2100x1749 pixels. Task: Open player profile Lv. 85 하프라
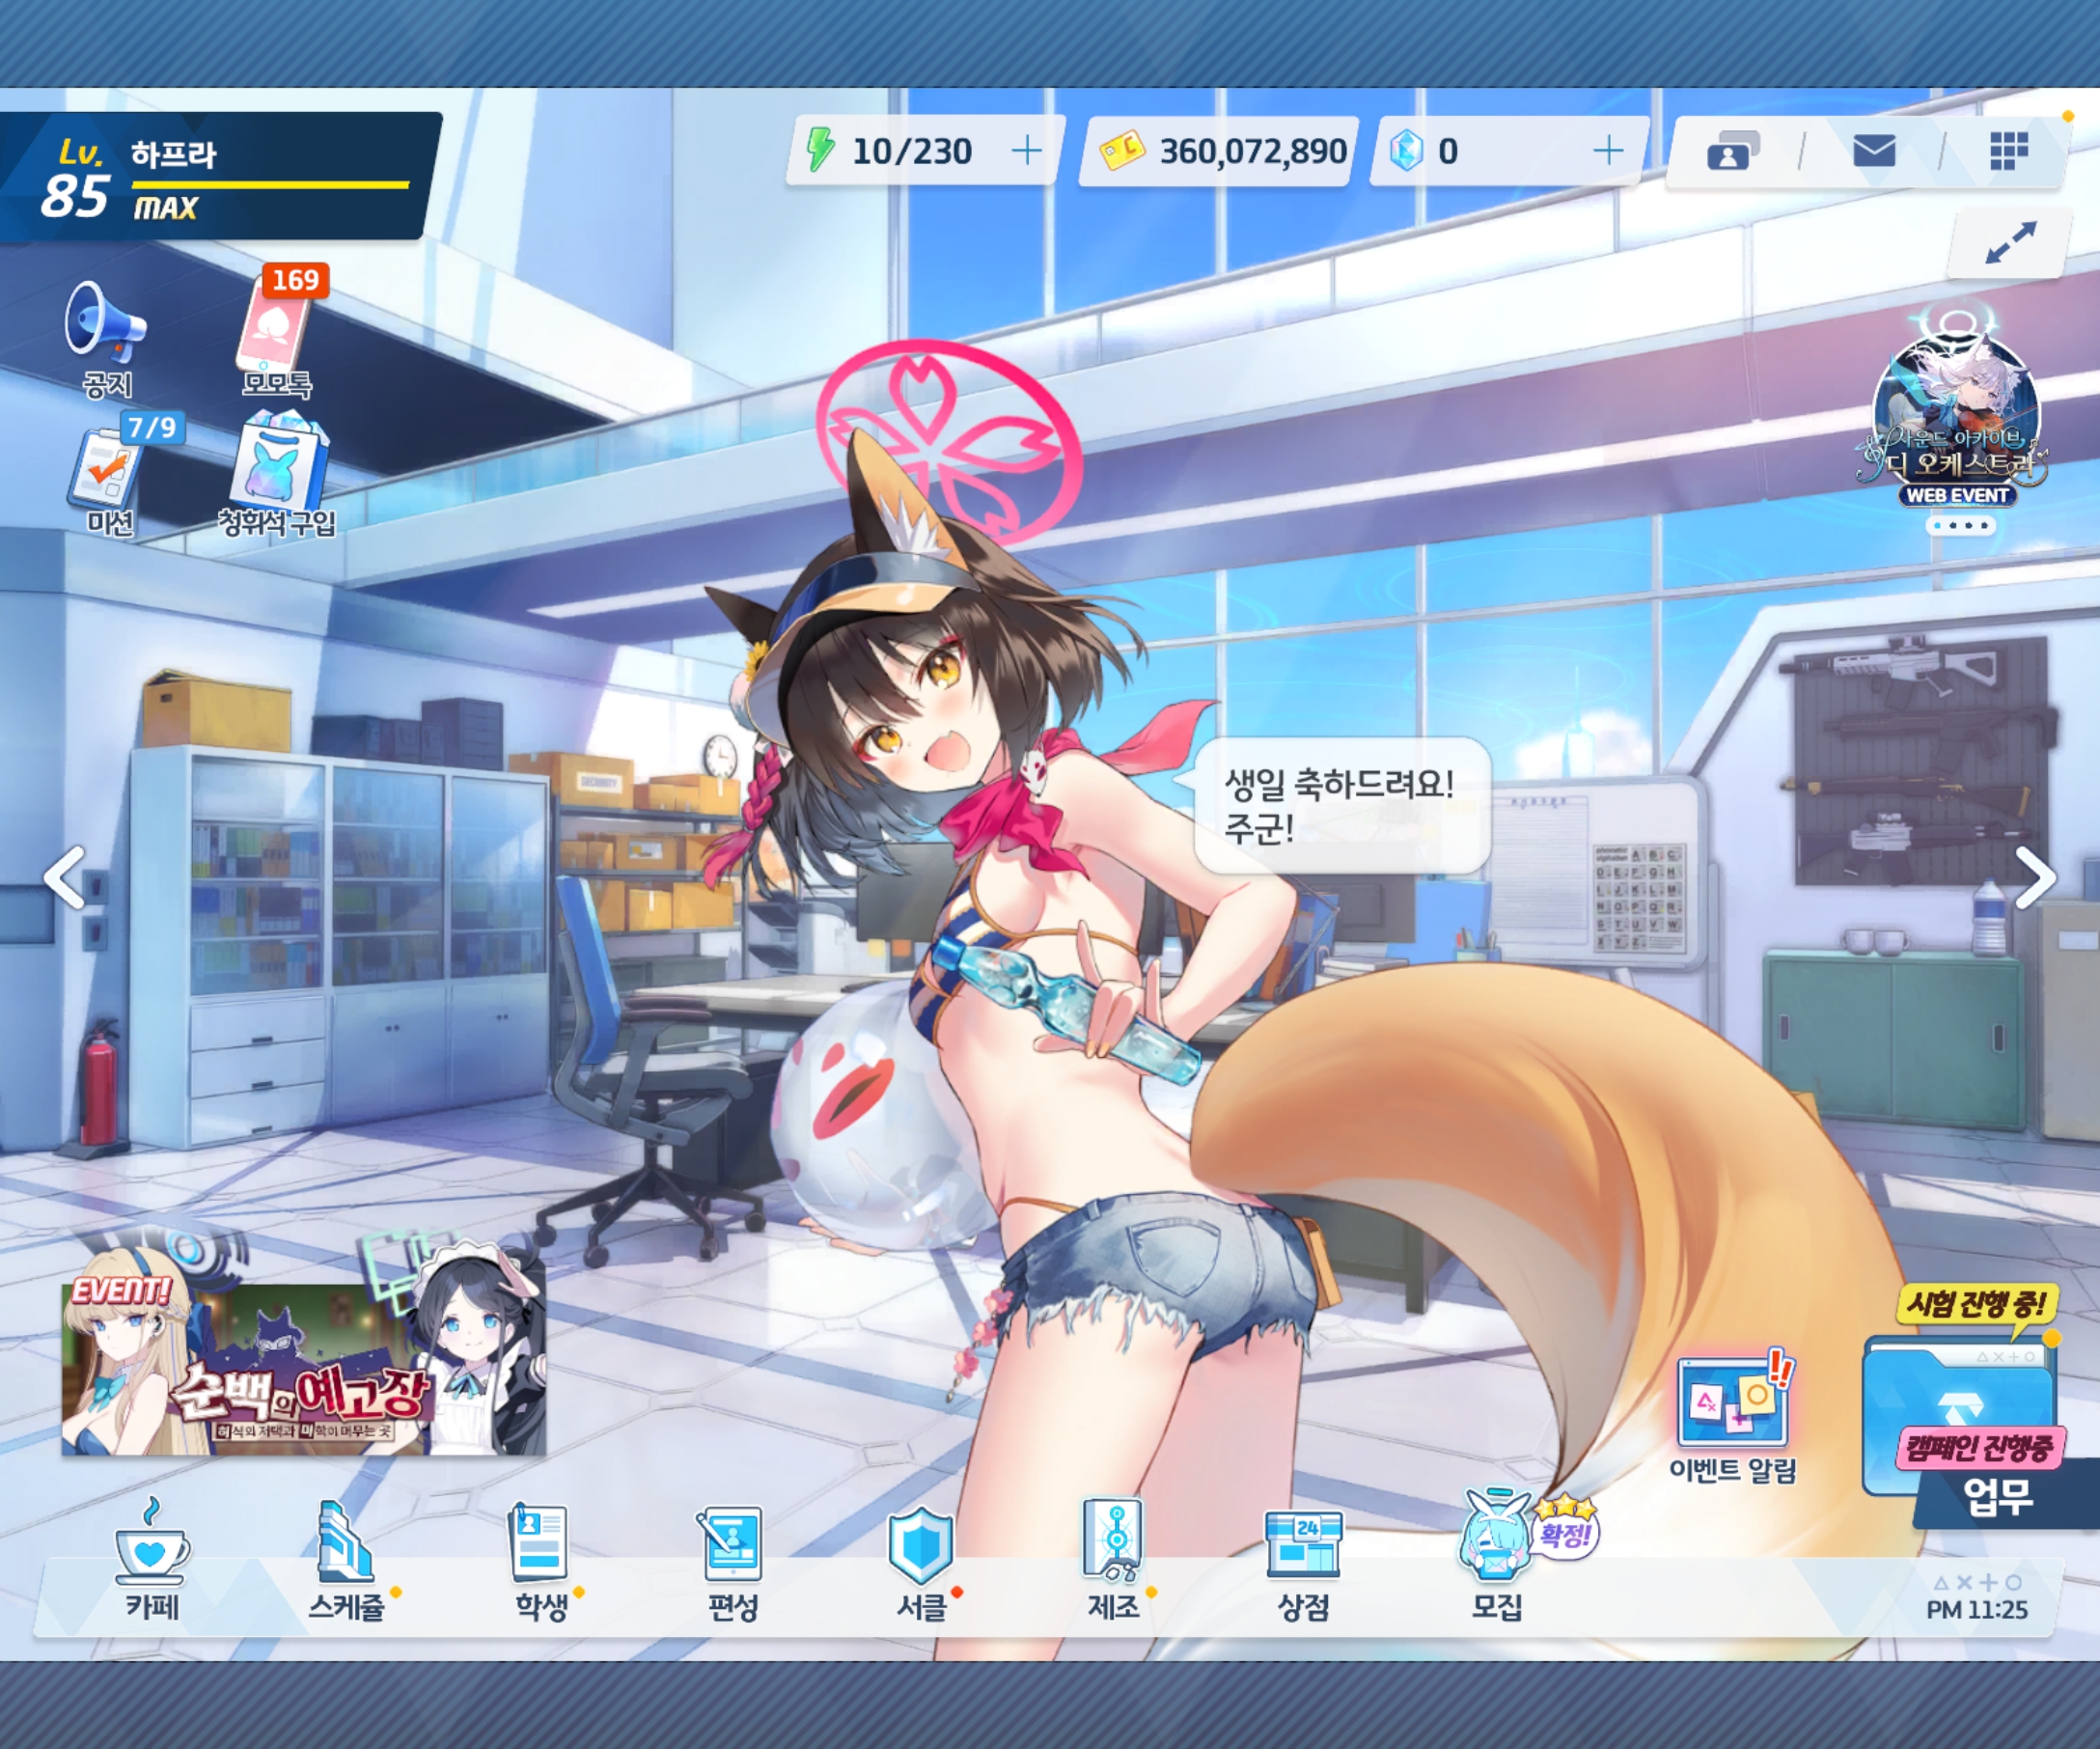tap(220, 176)
